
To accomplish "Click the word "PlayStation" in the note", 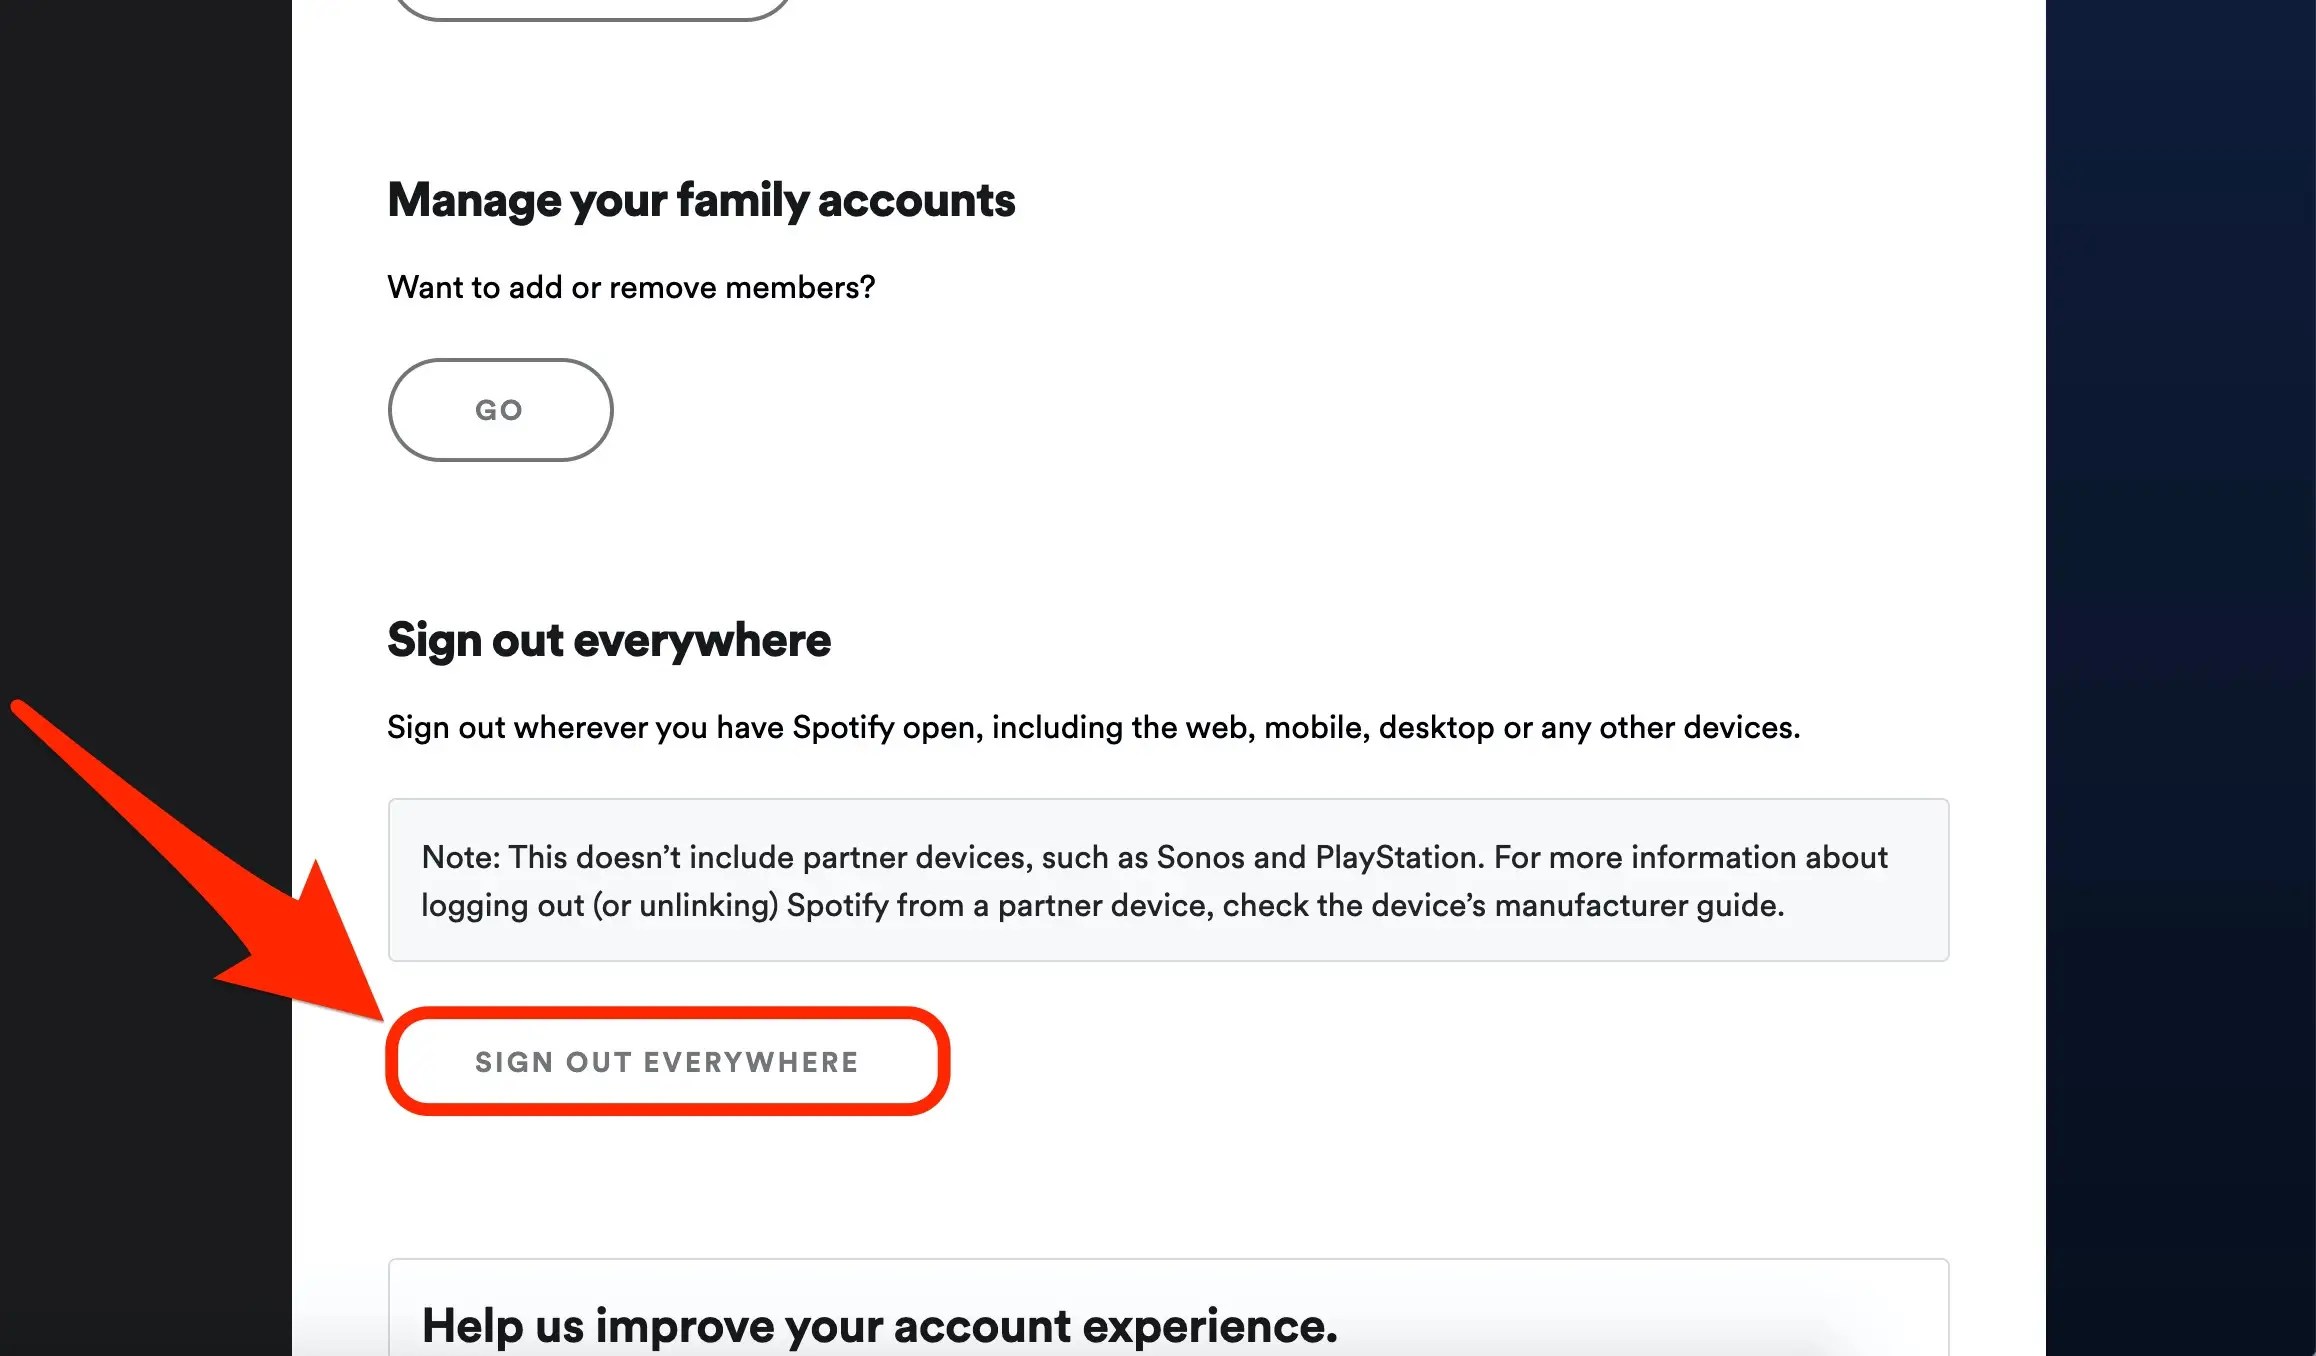I will click(x=1397, y=858).
